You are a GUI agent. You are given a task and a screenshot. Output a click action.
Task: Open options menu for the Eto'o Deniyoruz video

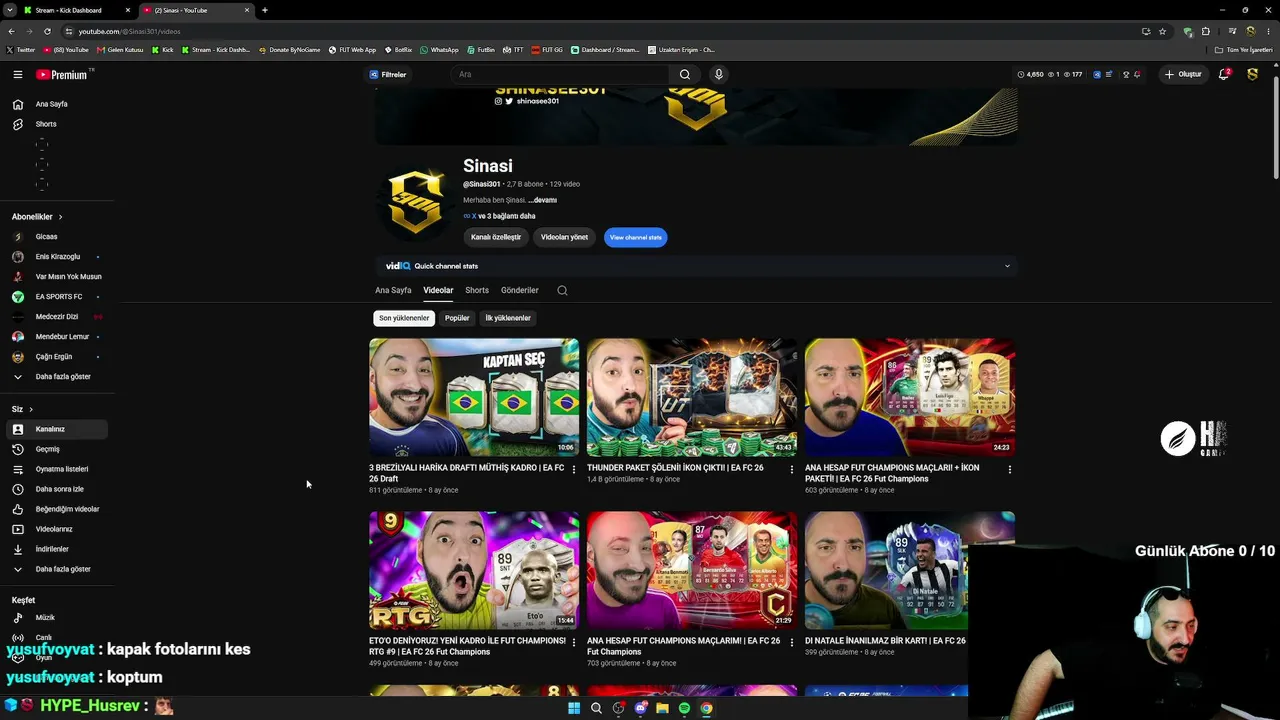point(574,642)
